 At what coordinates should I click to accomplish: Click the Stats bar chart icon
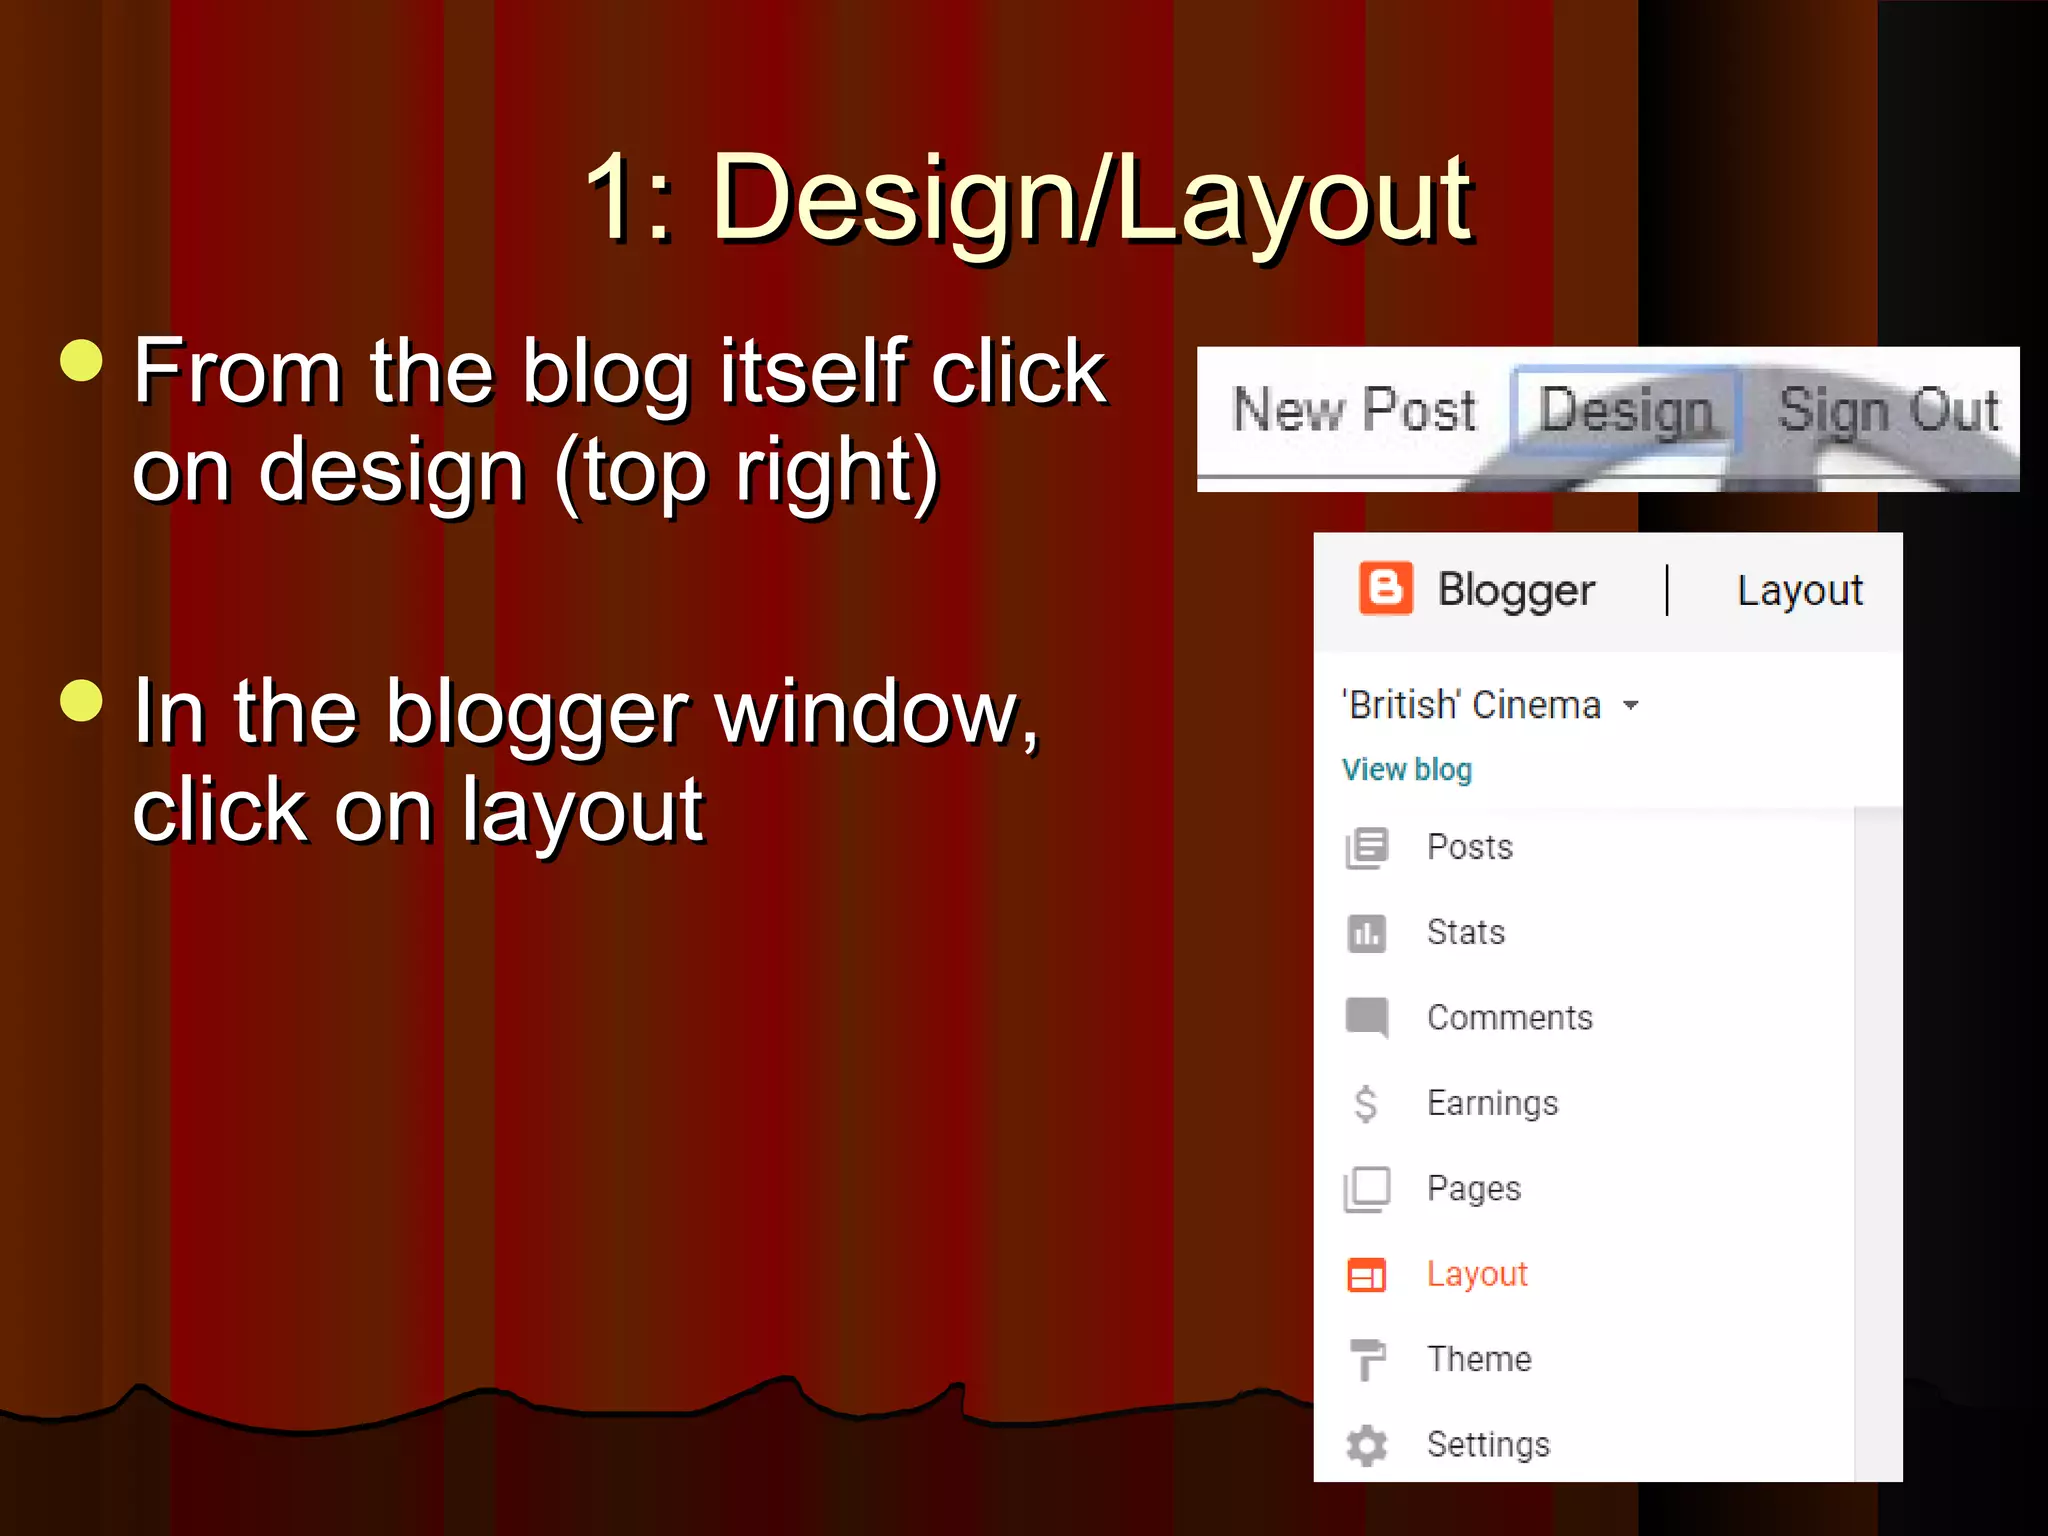point(1366,933)
